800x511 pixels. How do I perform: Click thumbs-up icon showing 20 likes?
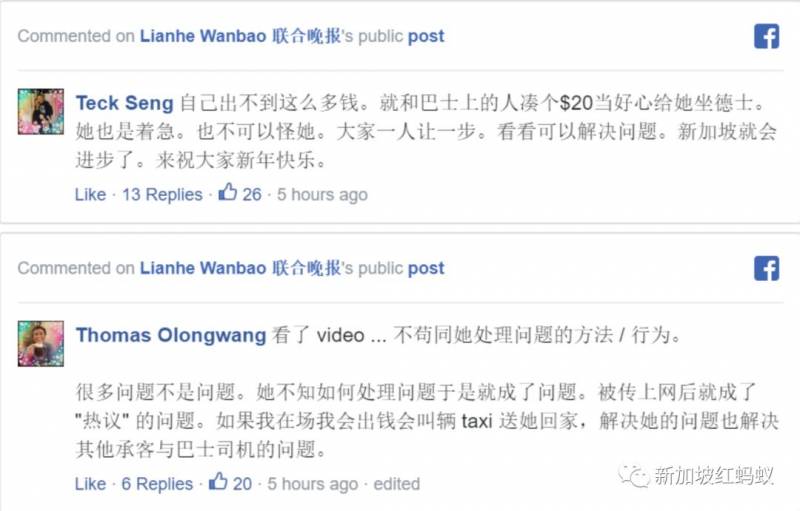coord(218,481)
